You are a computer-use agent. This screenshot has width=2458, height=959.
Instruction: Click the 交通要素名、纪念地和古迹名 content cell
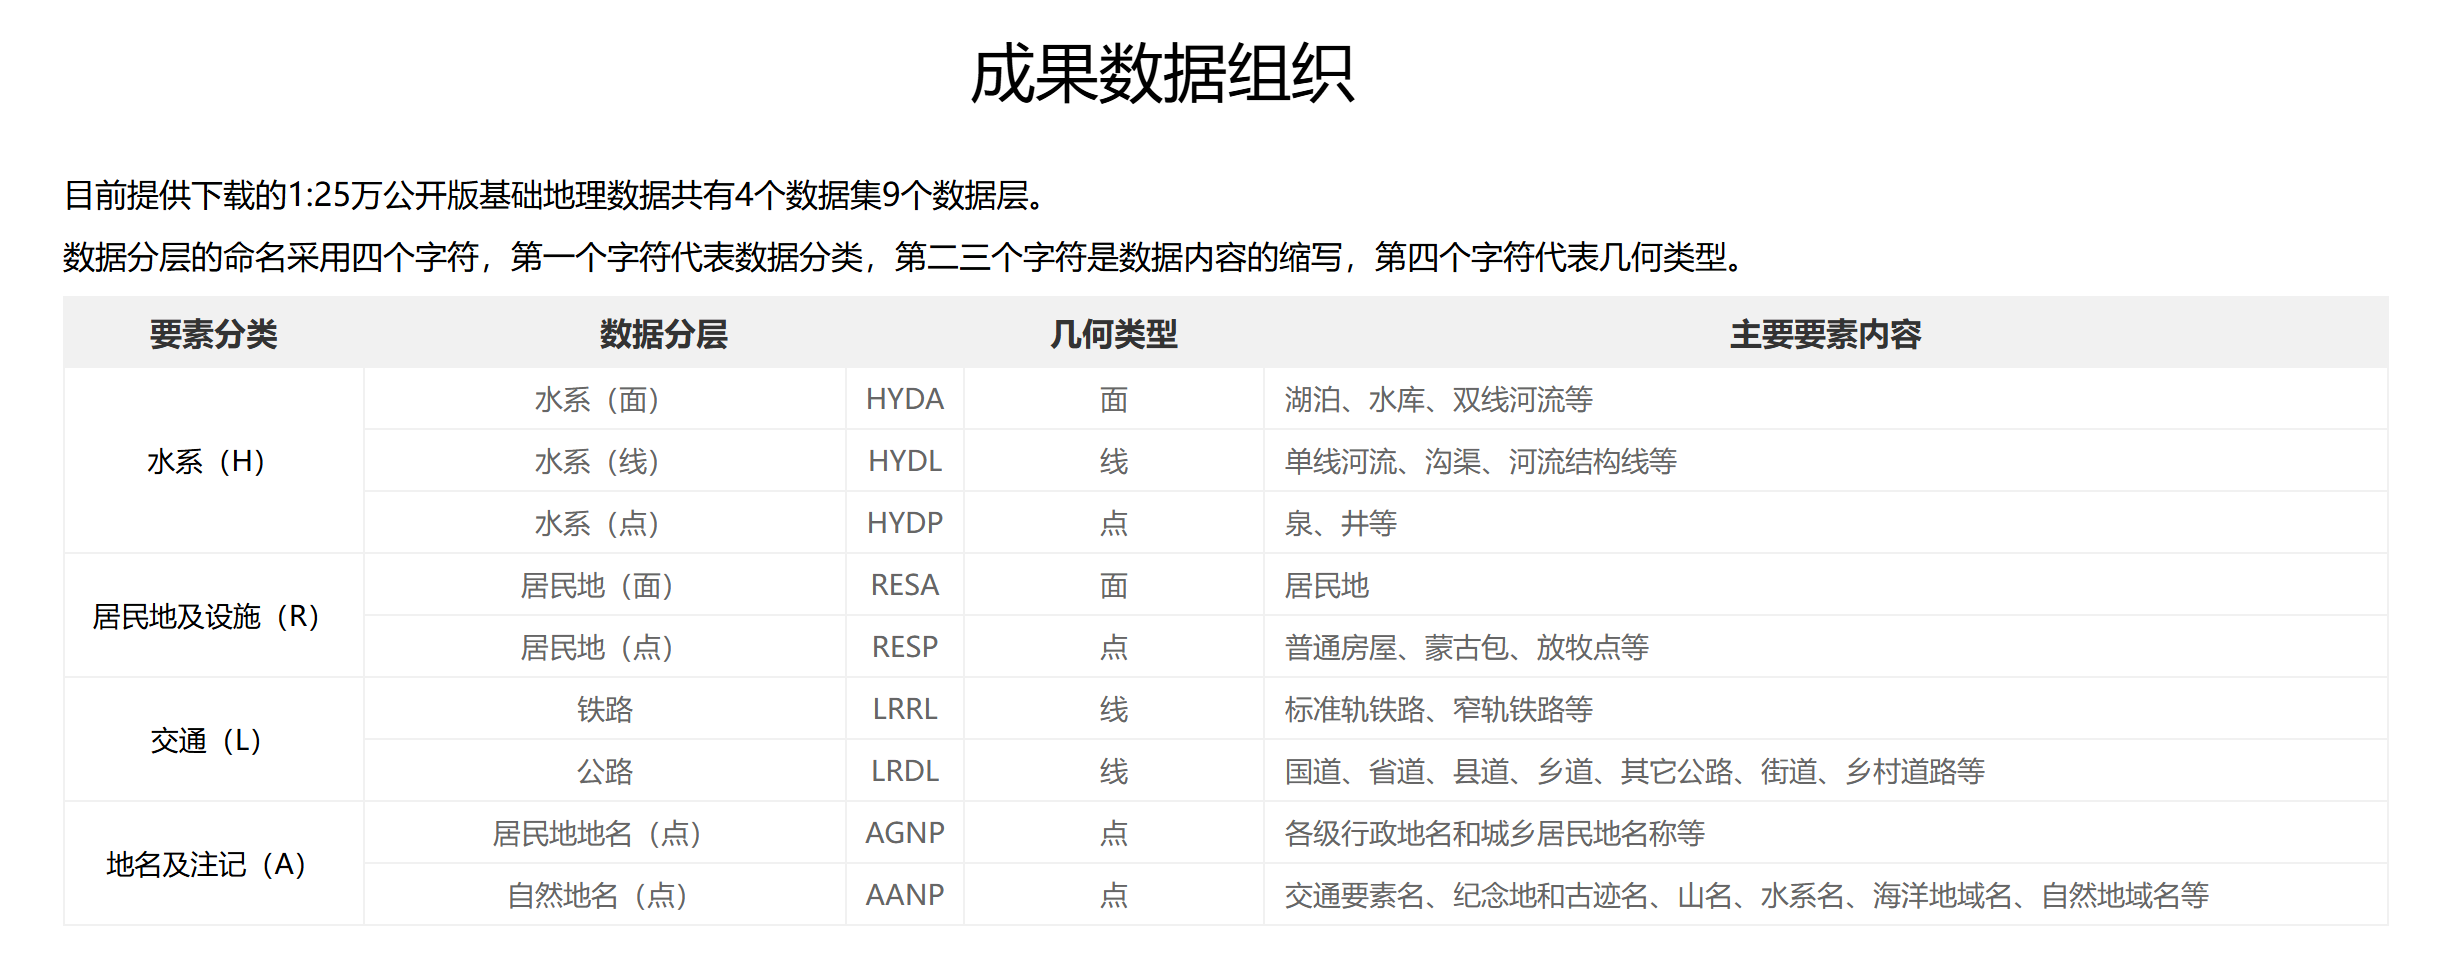click(1826, 895)
